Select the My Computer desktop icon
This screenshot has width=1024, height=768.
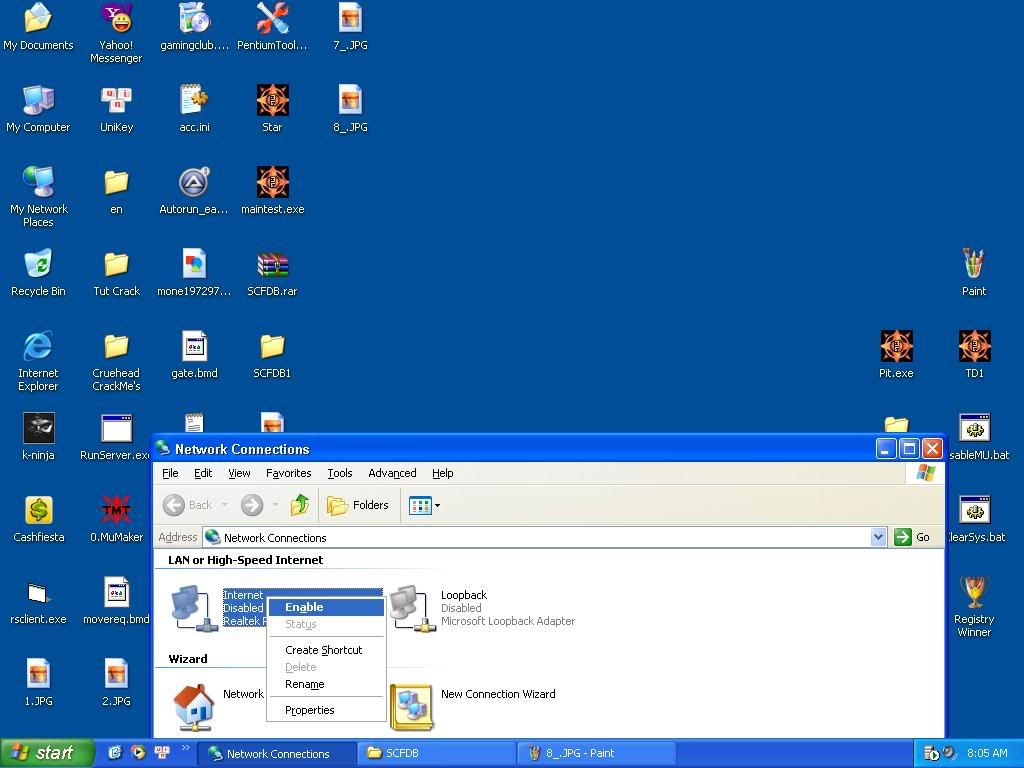click(x=38, y=108)
